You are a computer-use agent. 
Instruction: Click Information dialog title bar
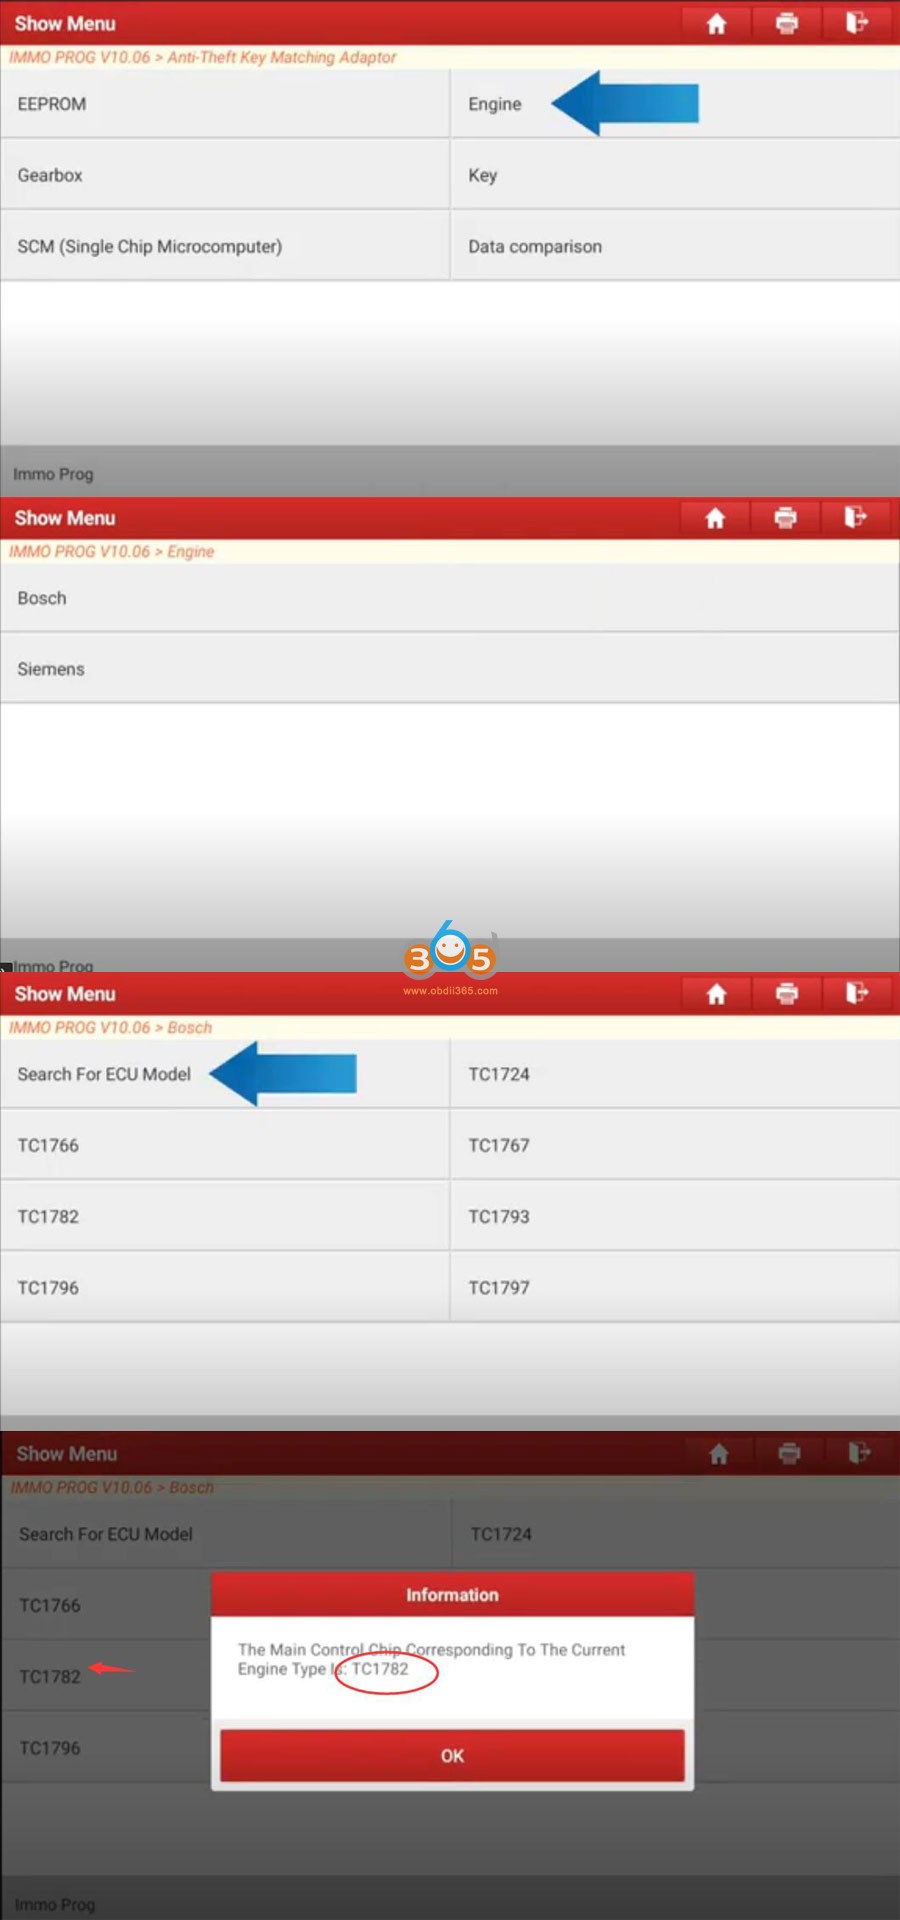pyautogui.click(x=452, y=1595)
